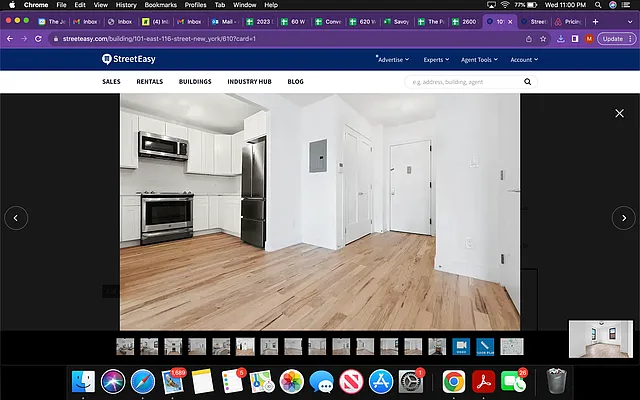Select the first photo thumbnail in strip

125,346
